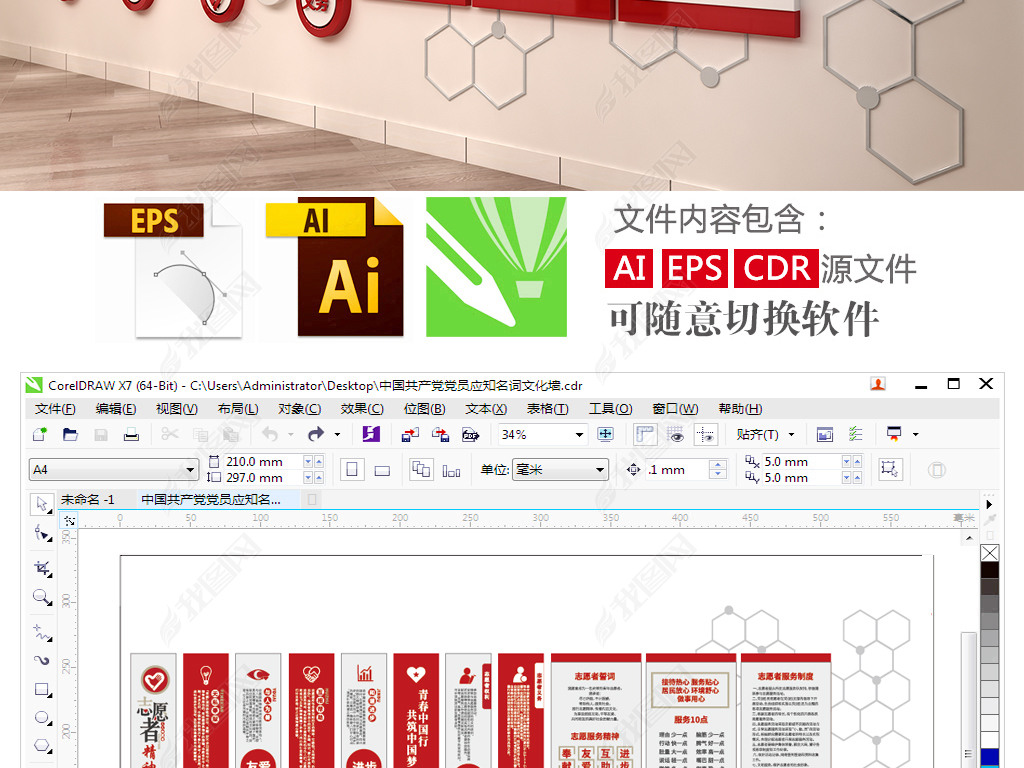
Task: Switch to the 未命名 -1 document tab
Action: coord(88,499)
